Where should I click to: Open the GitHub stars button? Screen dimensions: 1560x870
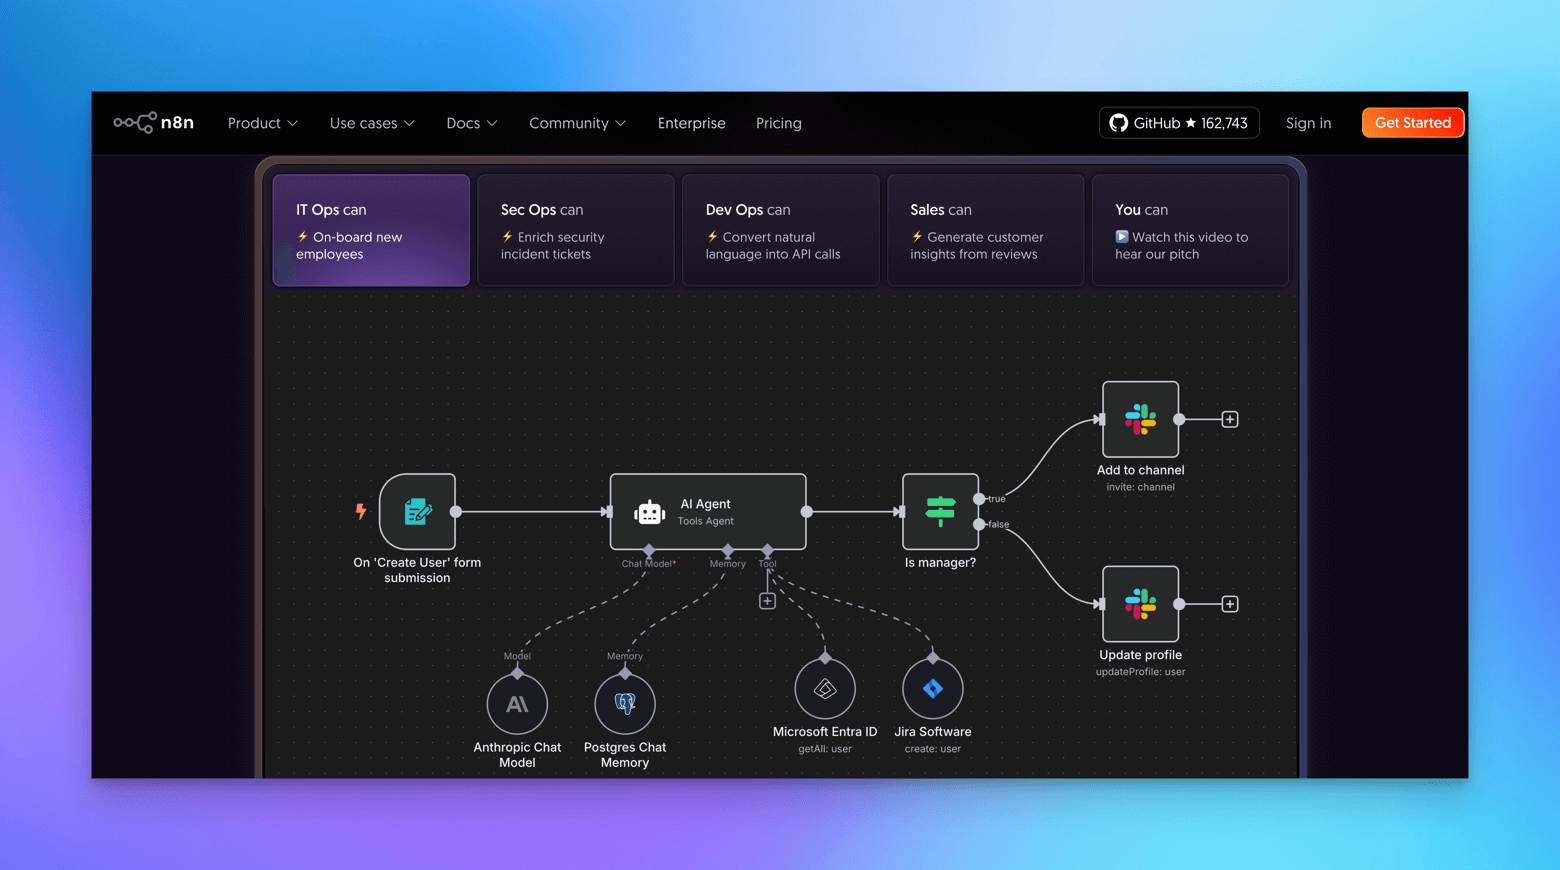pos(1179,123)
